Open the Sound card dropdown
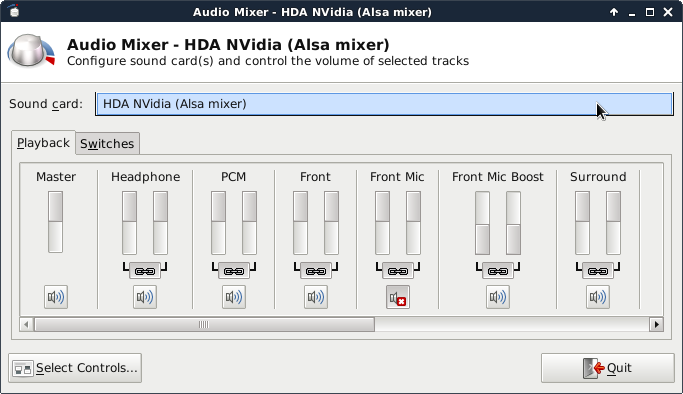The image size is (683, 394). (384, 104)
